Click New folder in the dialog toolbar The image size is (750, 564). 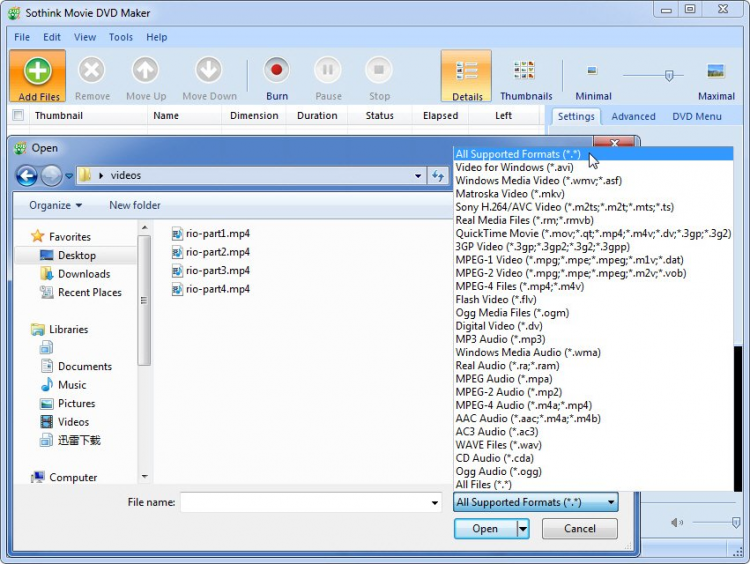pyautogui.click(x=134, y=205)
